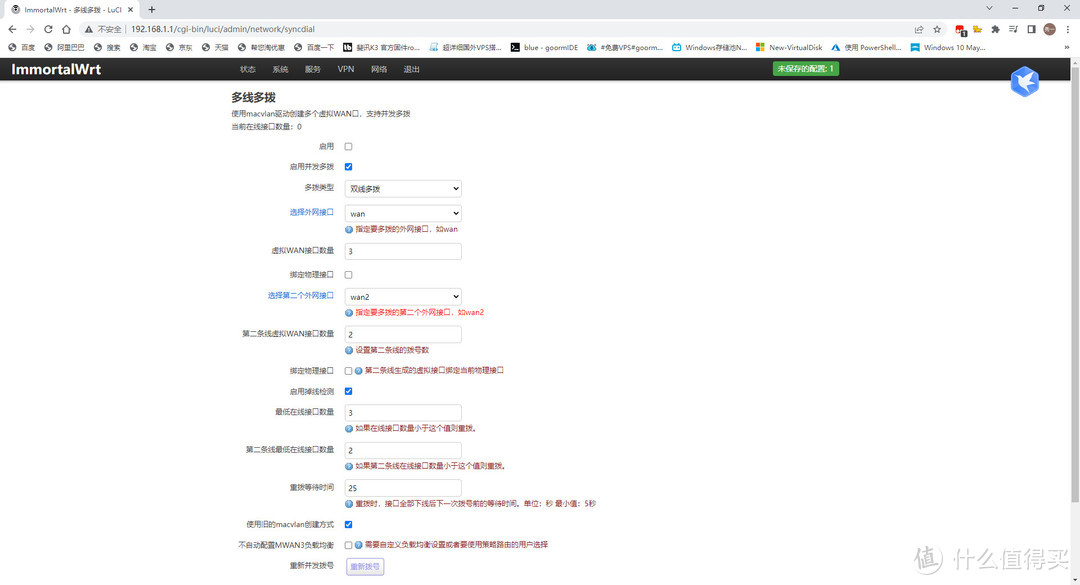This screenshot has width=1080, height=585.
Task: Click the 未保存的配置 green badge
Action: (x=806, y=69)
